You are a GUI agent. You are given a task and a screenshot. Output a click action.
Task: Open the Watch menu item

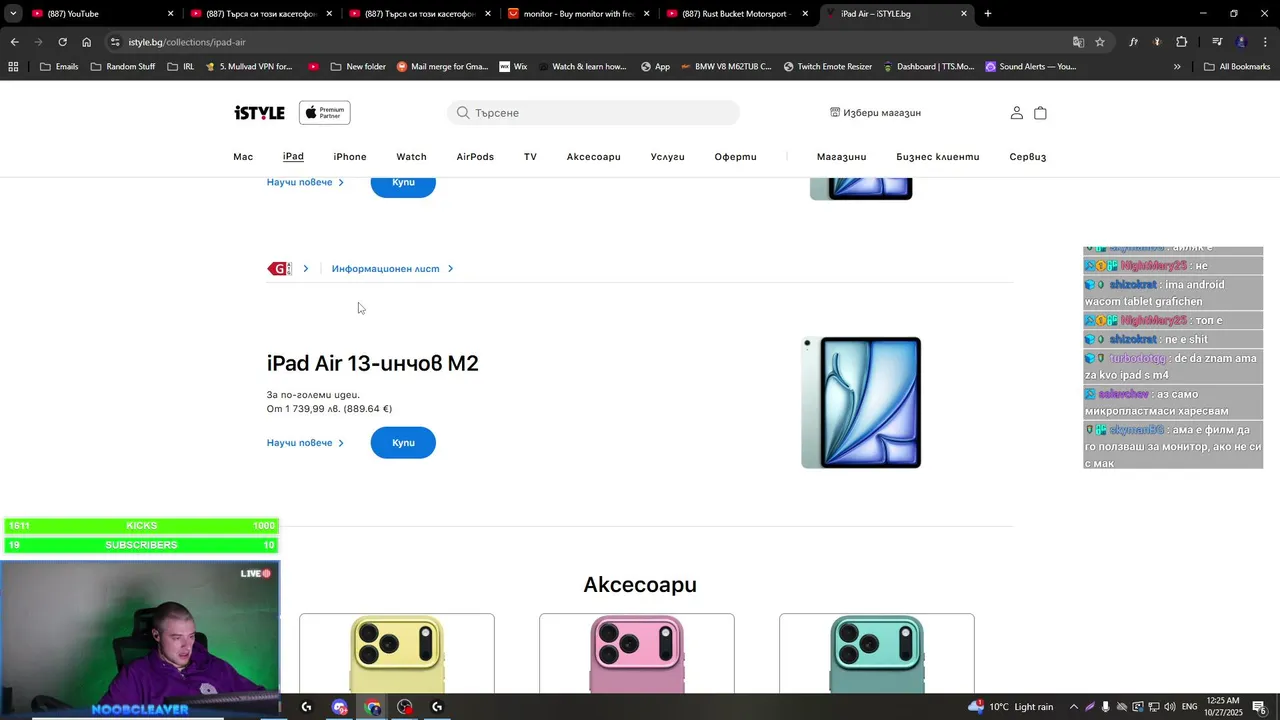(411, 157)
